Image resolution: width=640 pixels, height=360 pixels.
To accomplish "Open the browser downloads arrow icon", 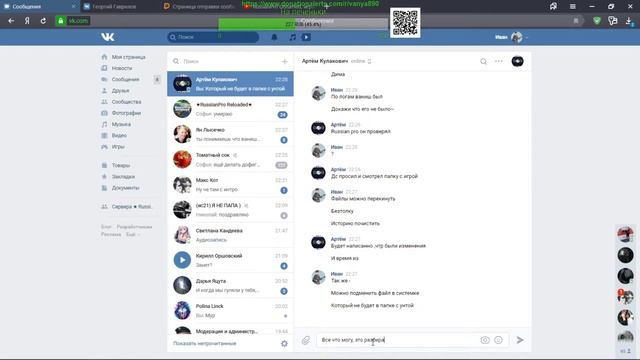I will 629,21.
